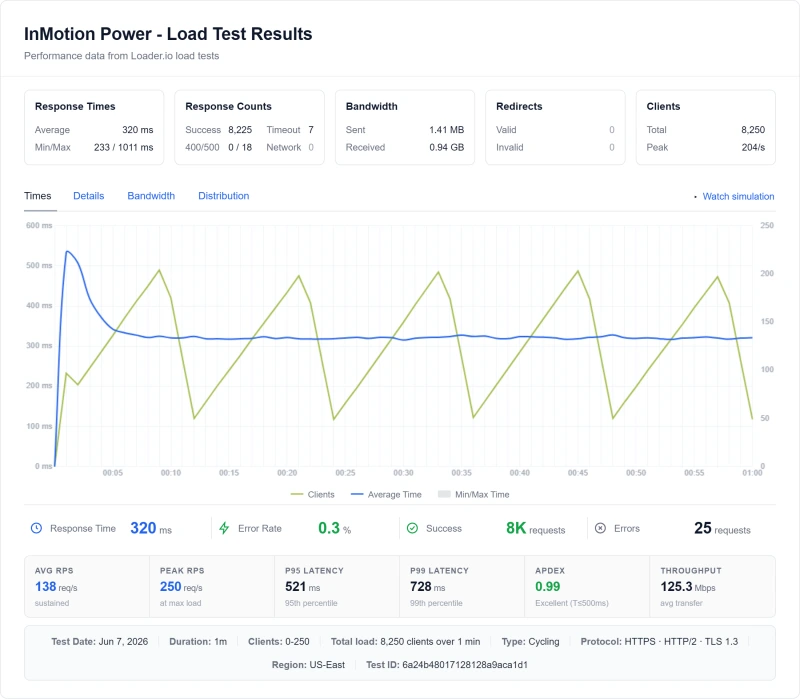Toggle the Min/Max Time legend entry

pyautogui.click(x=473, y=494)
